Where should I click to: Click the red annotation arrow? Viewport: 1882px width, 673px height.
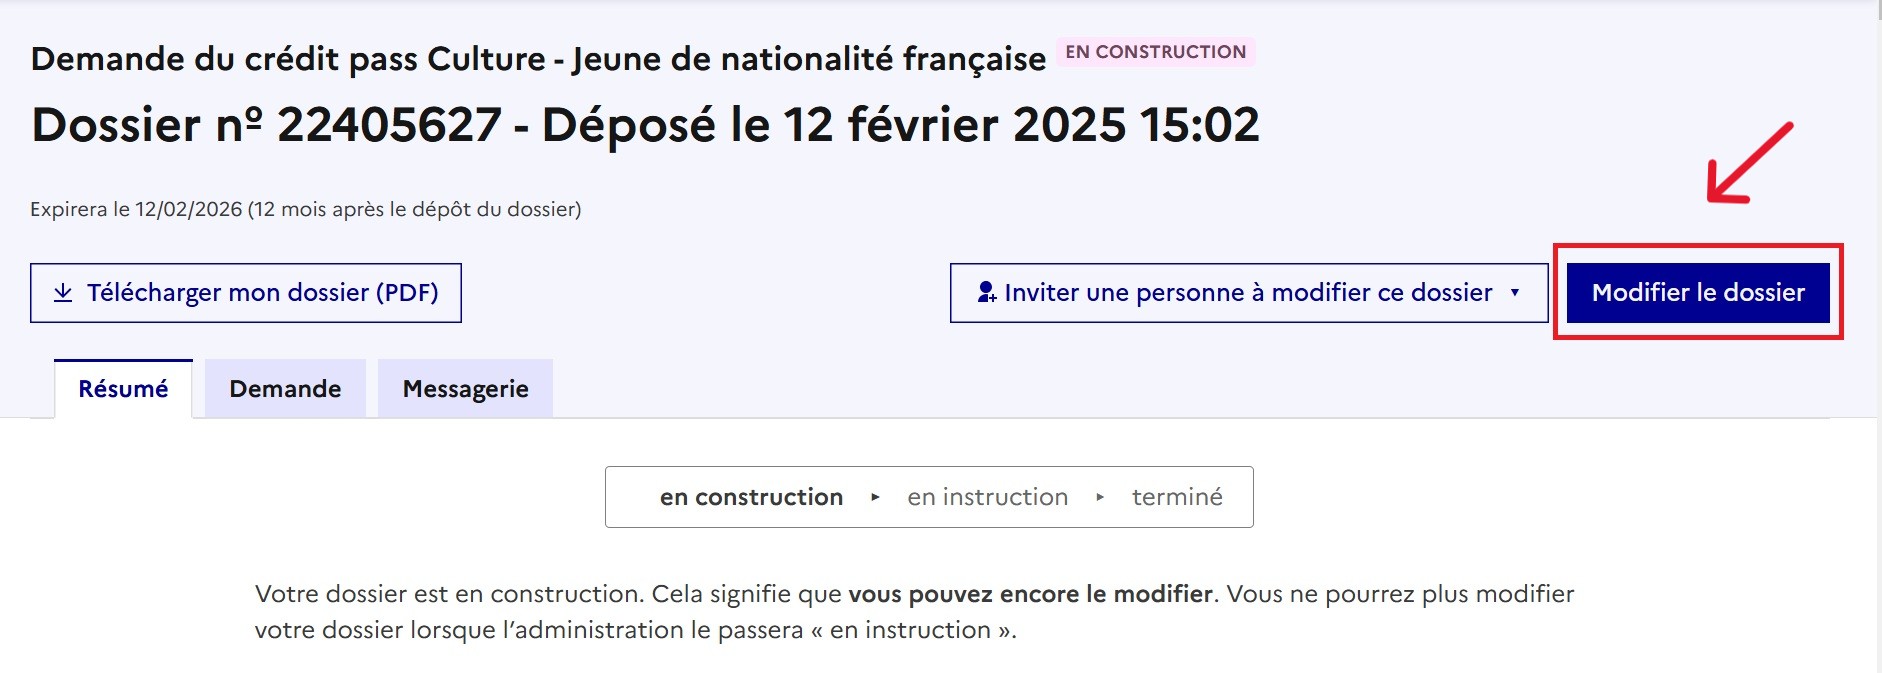[1750, 163]
